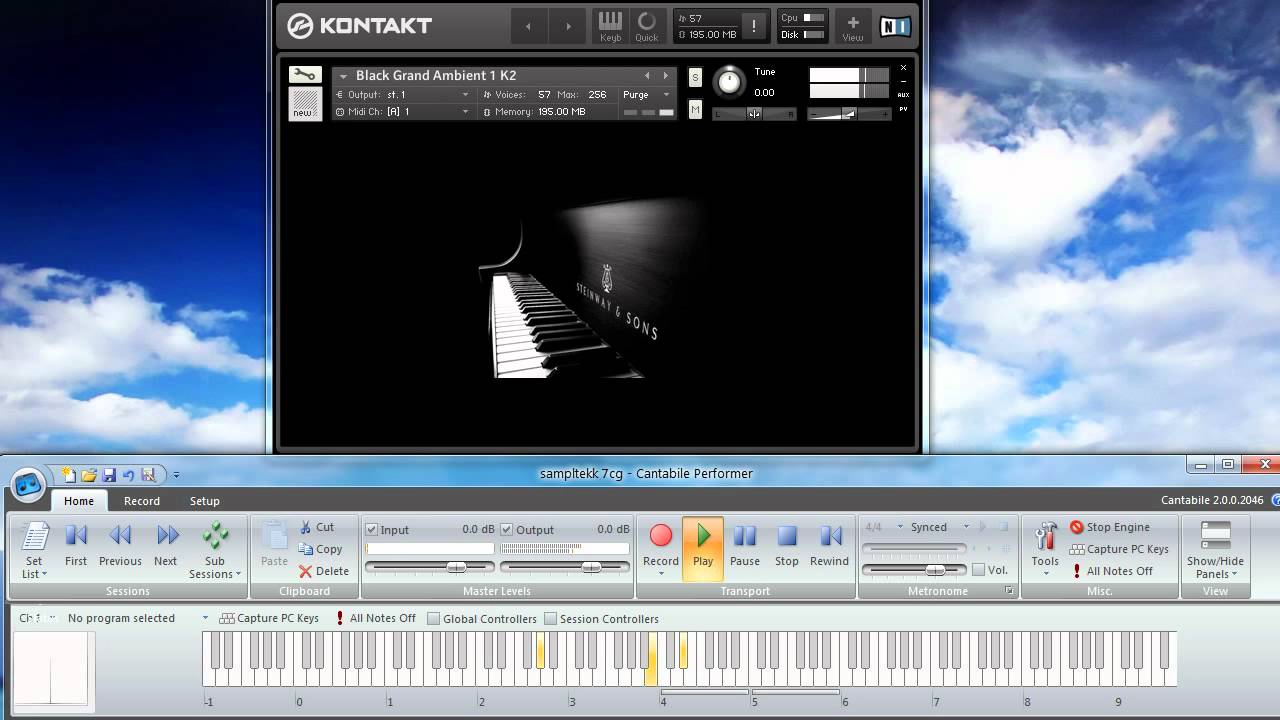Switch to the Record ribbon tab
This screenshot has width=1280, height=720.
coord(142,501)
